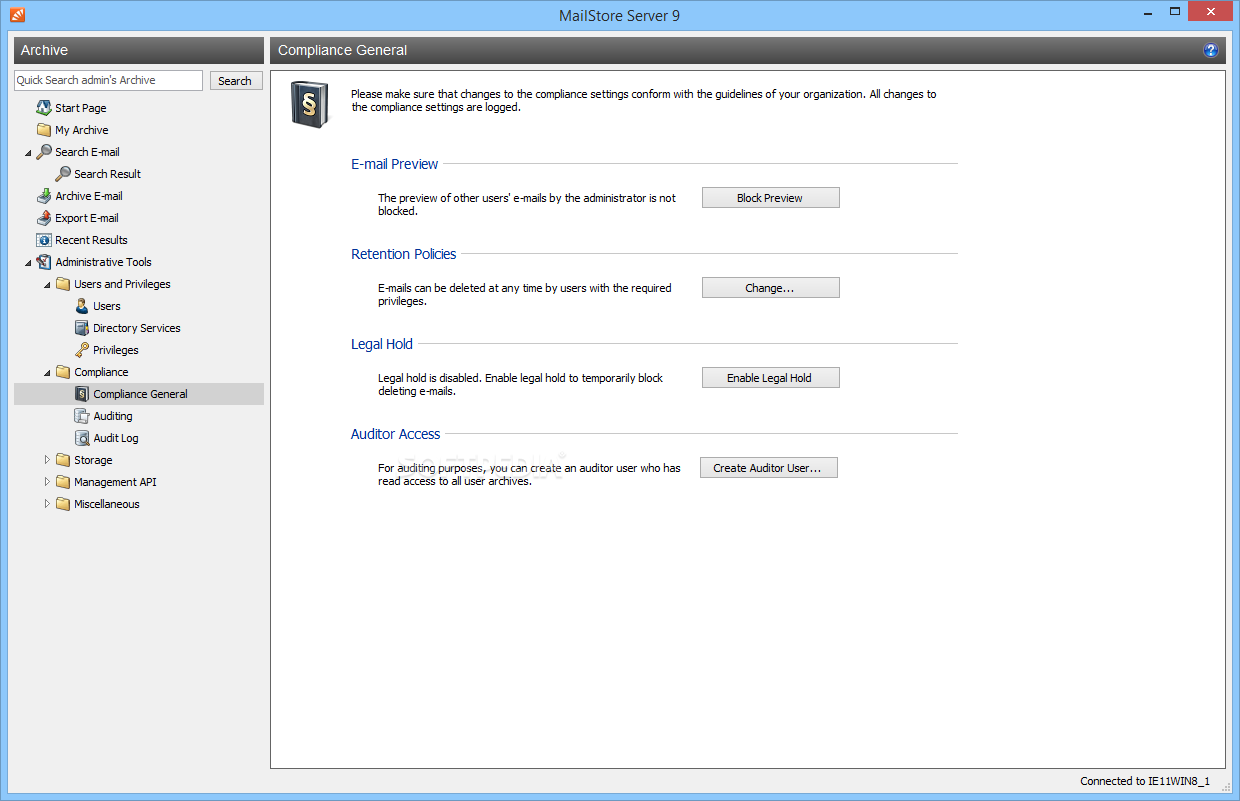Select the My Archive folder icon
The height and width of the screenshot is (801, 1240).
pyautogui.click(x=44, y=130)
